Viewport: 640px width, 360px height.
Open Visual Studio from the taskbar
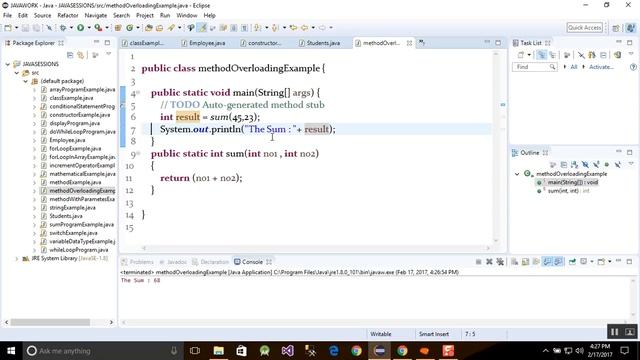pos(287,351)
